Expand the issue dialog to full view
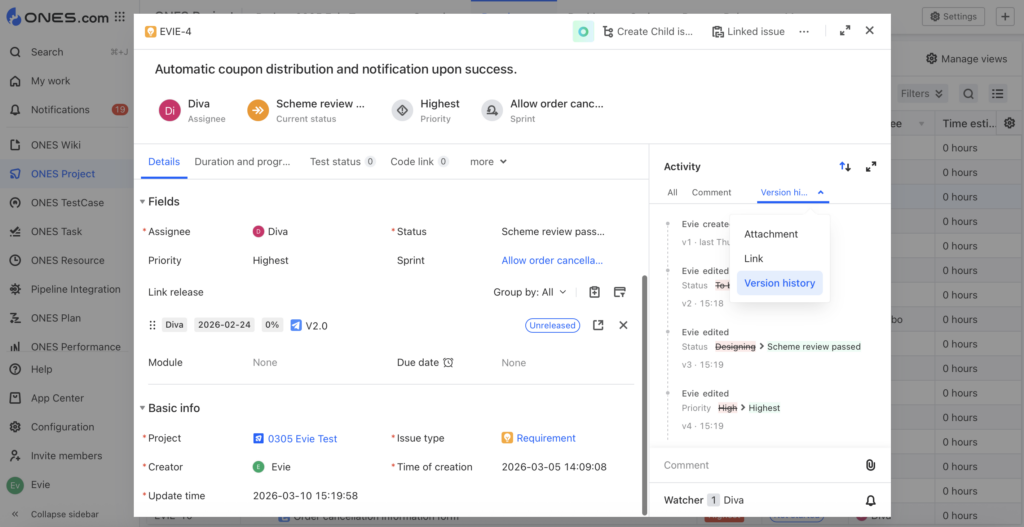Viewport: 1024px width, 527px height. (x=845, y=31)
